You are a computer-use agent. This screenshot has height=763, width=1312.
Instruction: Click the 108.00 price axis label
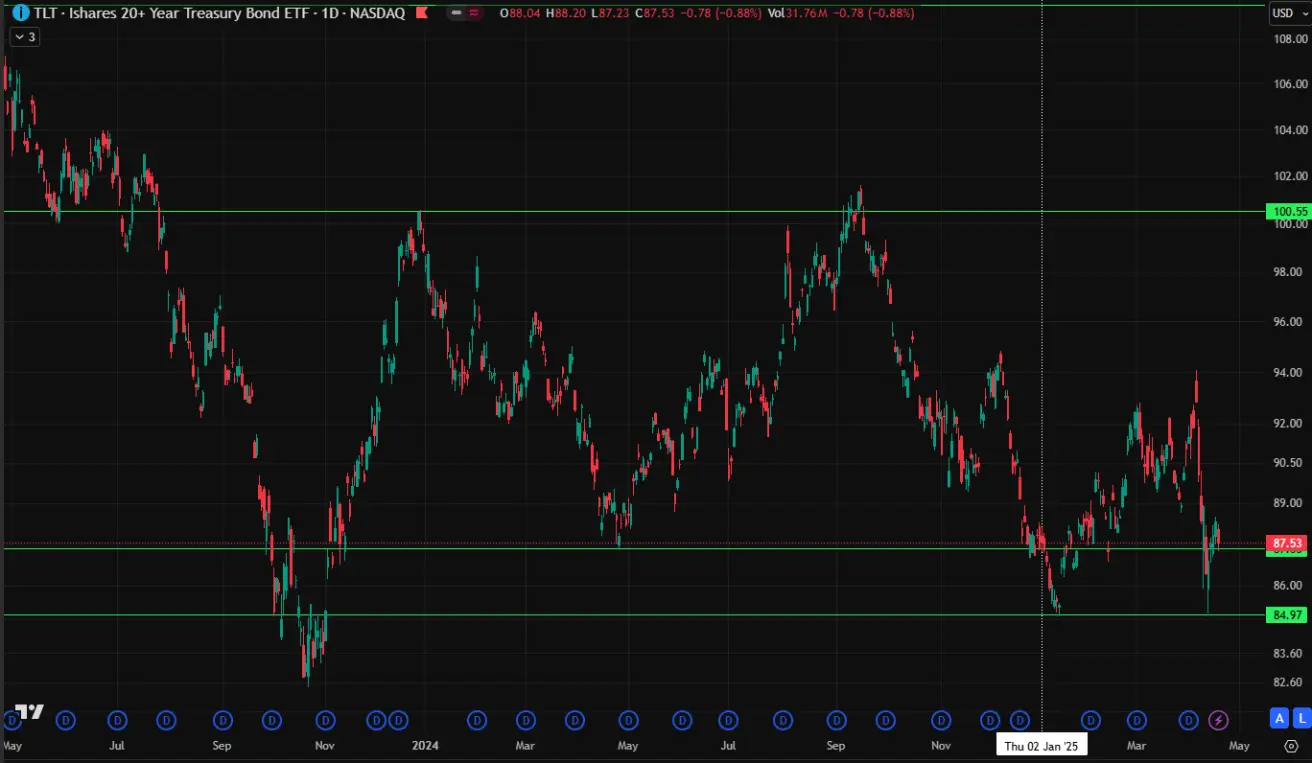click(1289, 39)
